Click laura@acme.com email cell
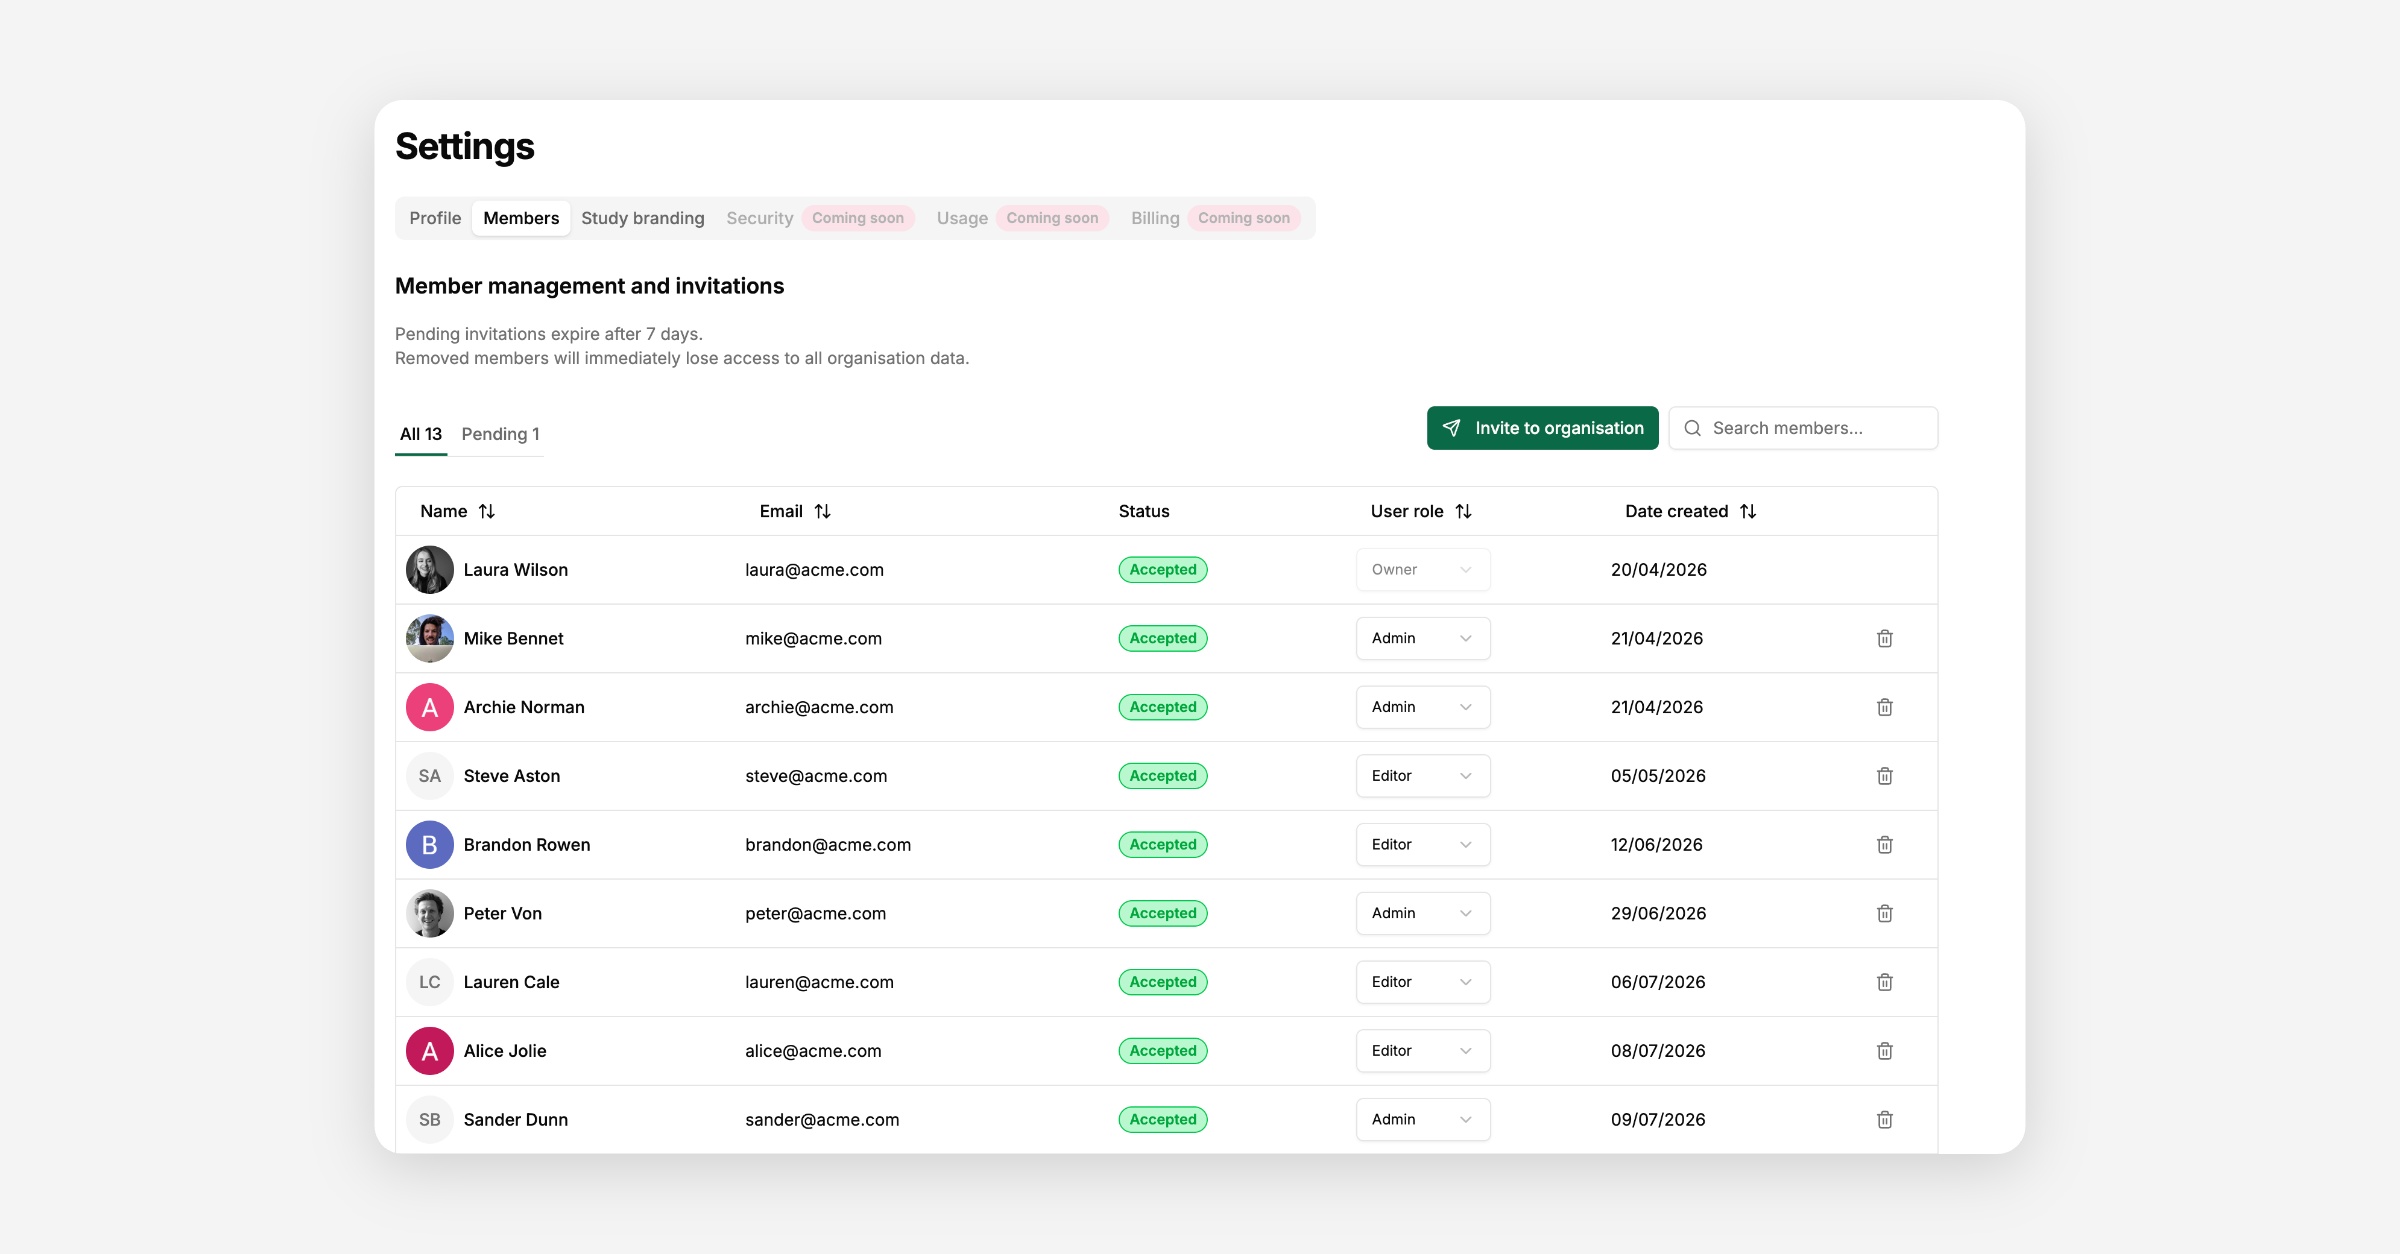Viewport: 2400px width, 1254px height. (x=814, y=570)
